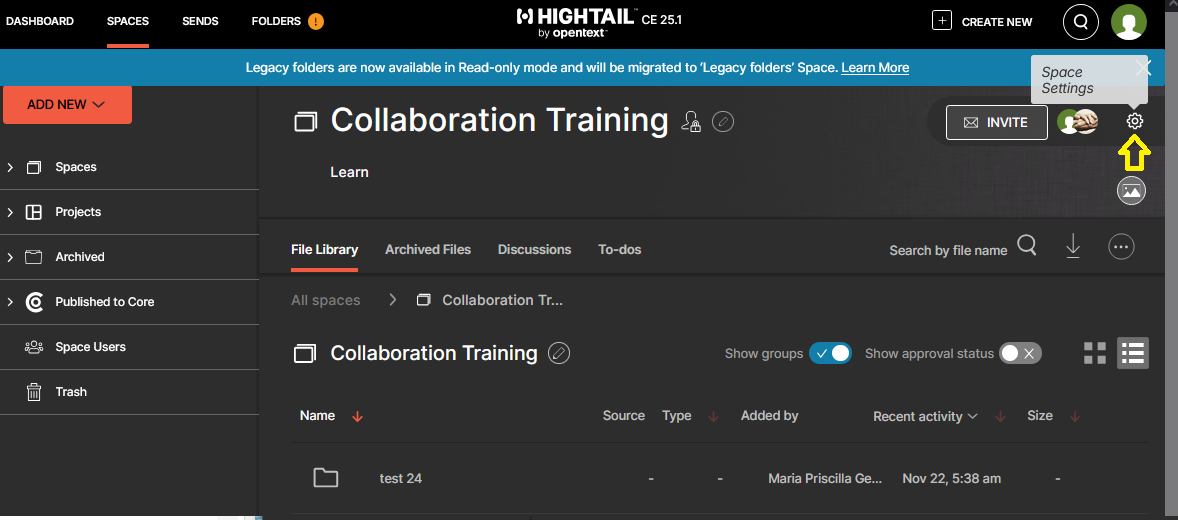Open the ADD NEW dropdown
The image size is (1178, 520).
pyautogui.click(x=67, y=104)
